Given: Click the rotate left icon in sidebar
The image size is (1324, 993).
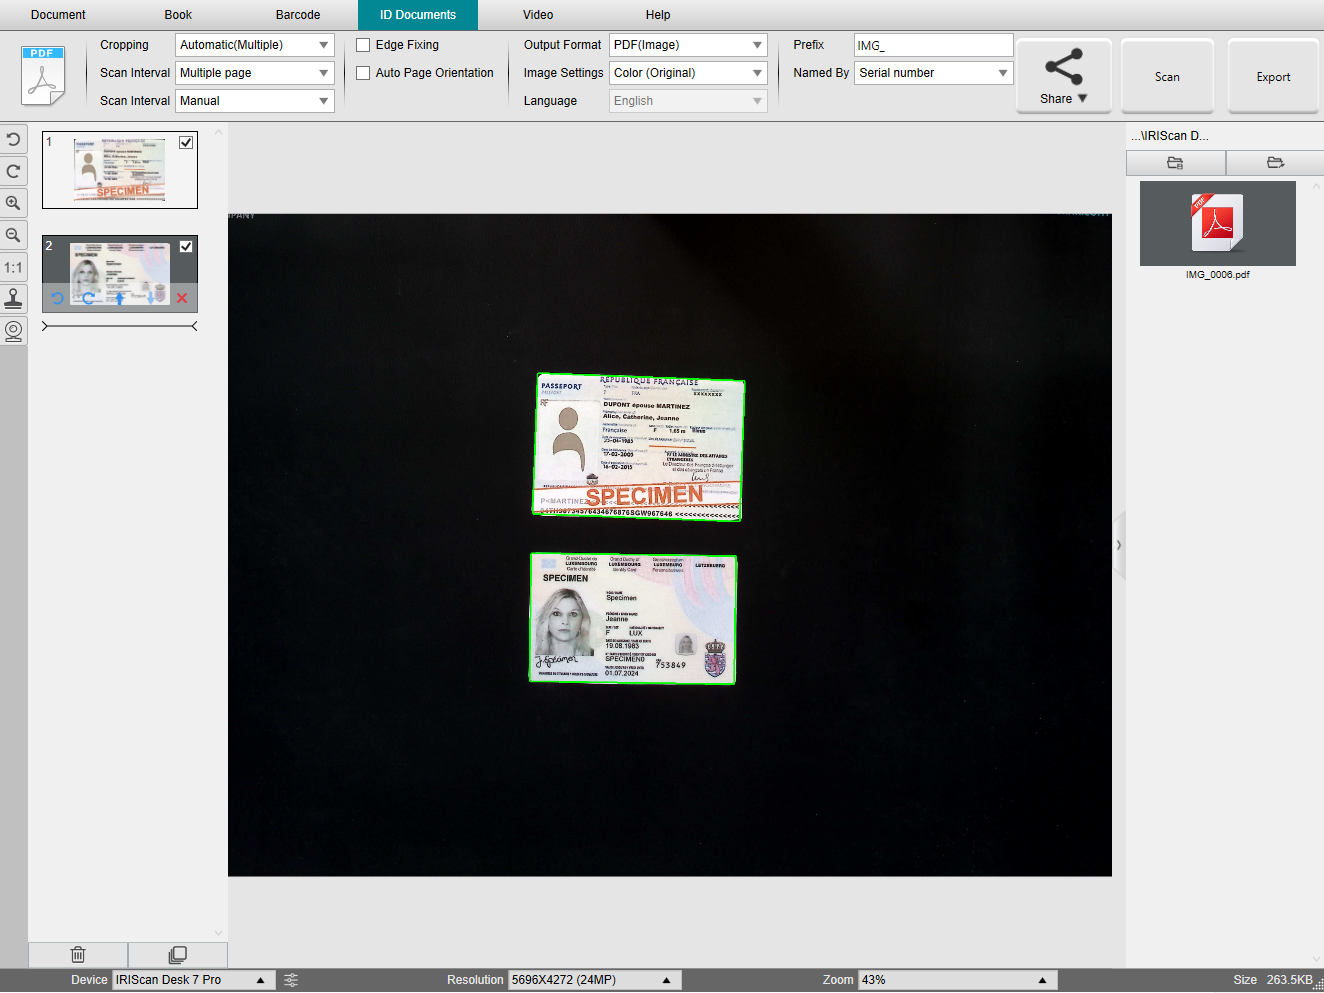Looking at the screenshot, I should pyautogui.click(x=13, y=139).
